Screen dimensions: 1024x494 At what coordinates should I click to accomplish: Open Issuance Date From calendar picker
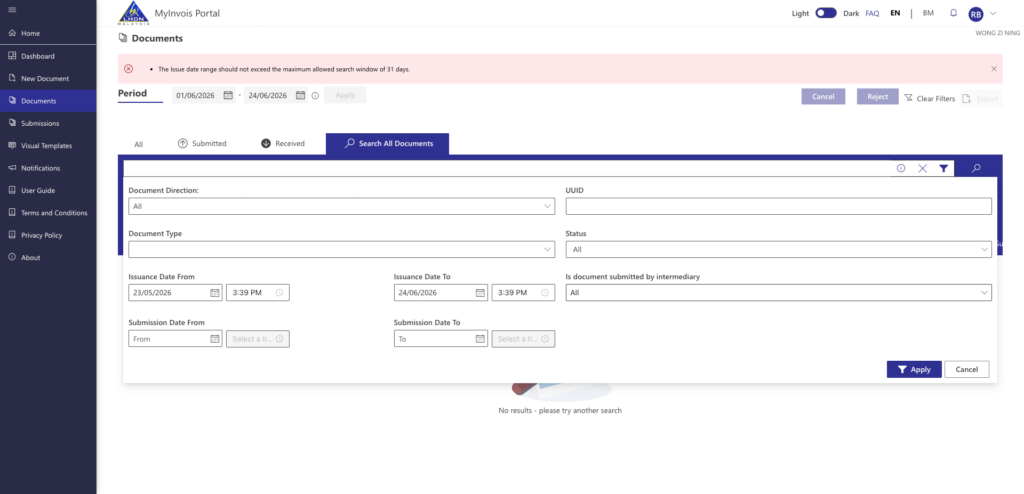(215, 293)
